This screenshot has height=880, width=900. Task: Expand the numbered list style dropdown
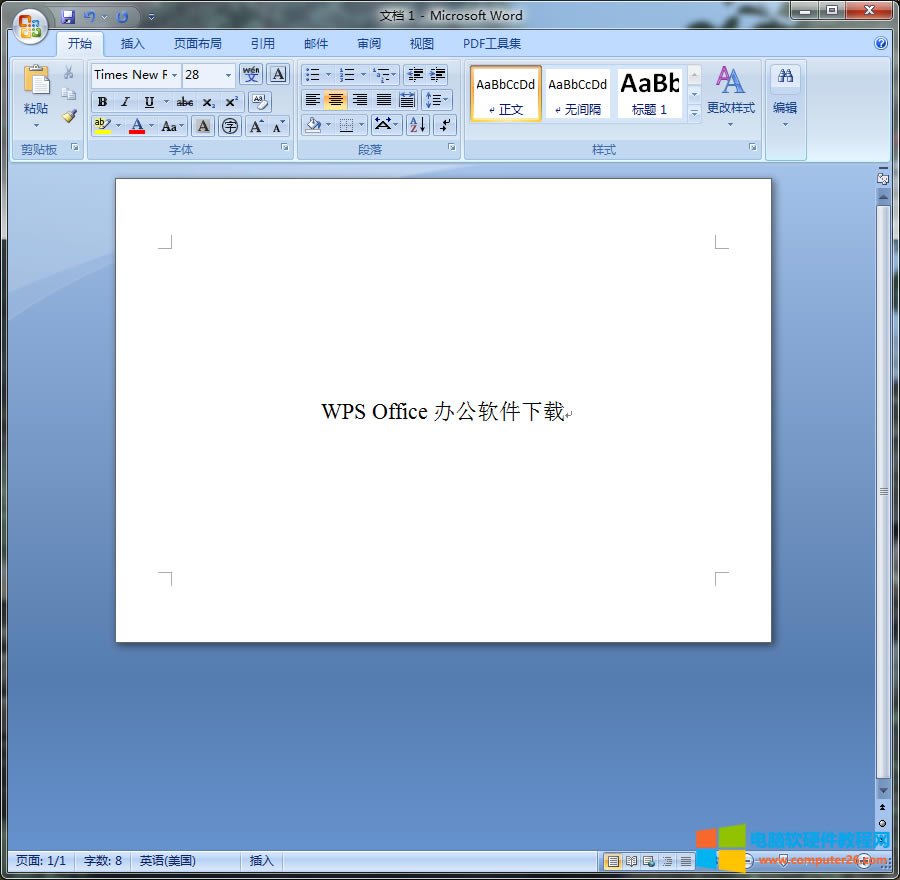[363, 74]
